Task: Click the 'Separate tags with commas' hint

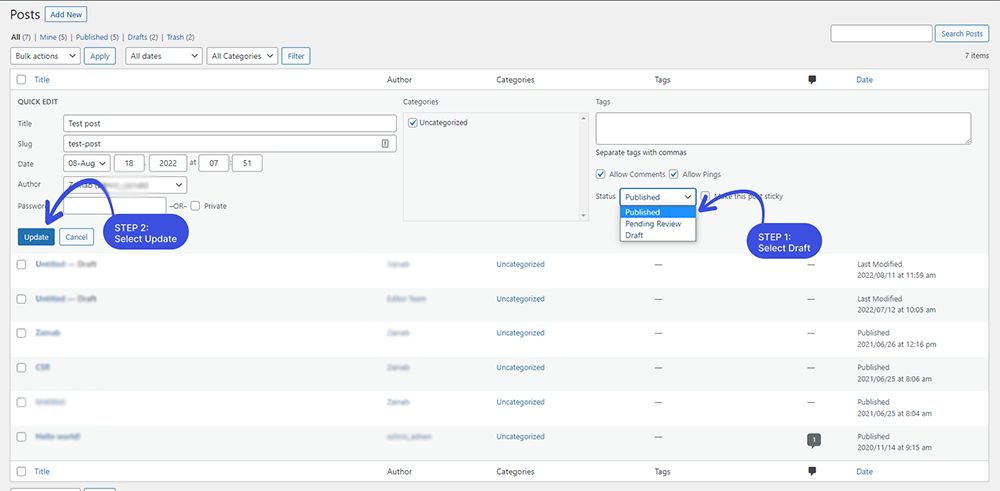Action: tap(641, 153)
